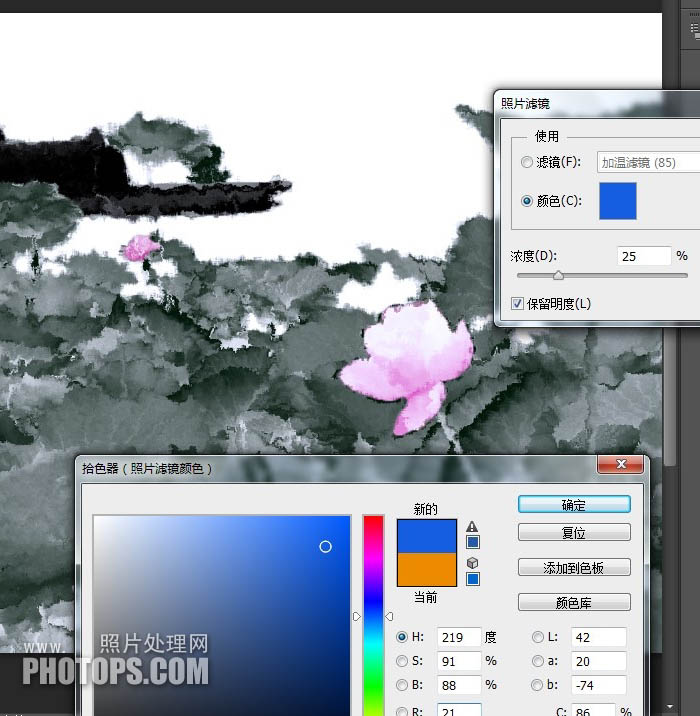The height and width of the screenshot is (716, 700).
Task: Click the web-safe color square under the cube
Action: [473, 579]
